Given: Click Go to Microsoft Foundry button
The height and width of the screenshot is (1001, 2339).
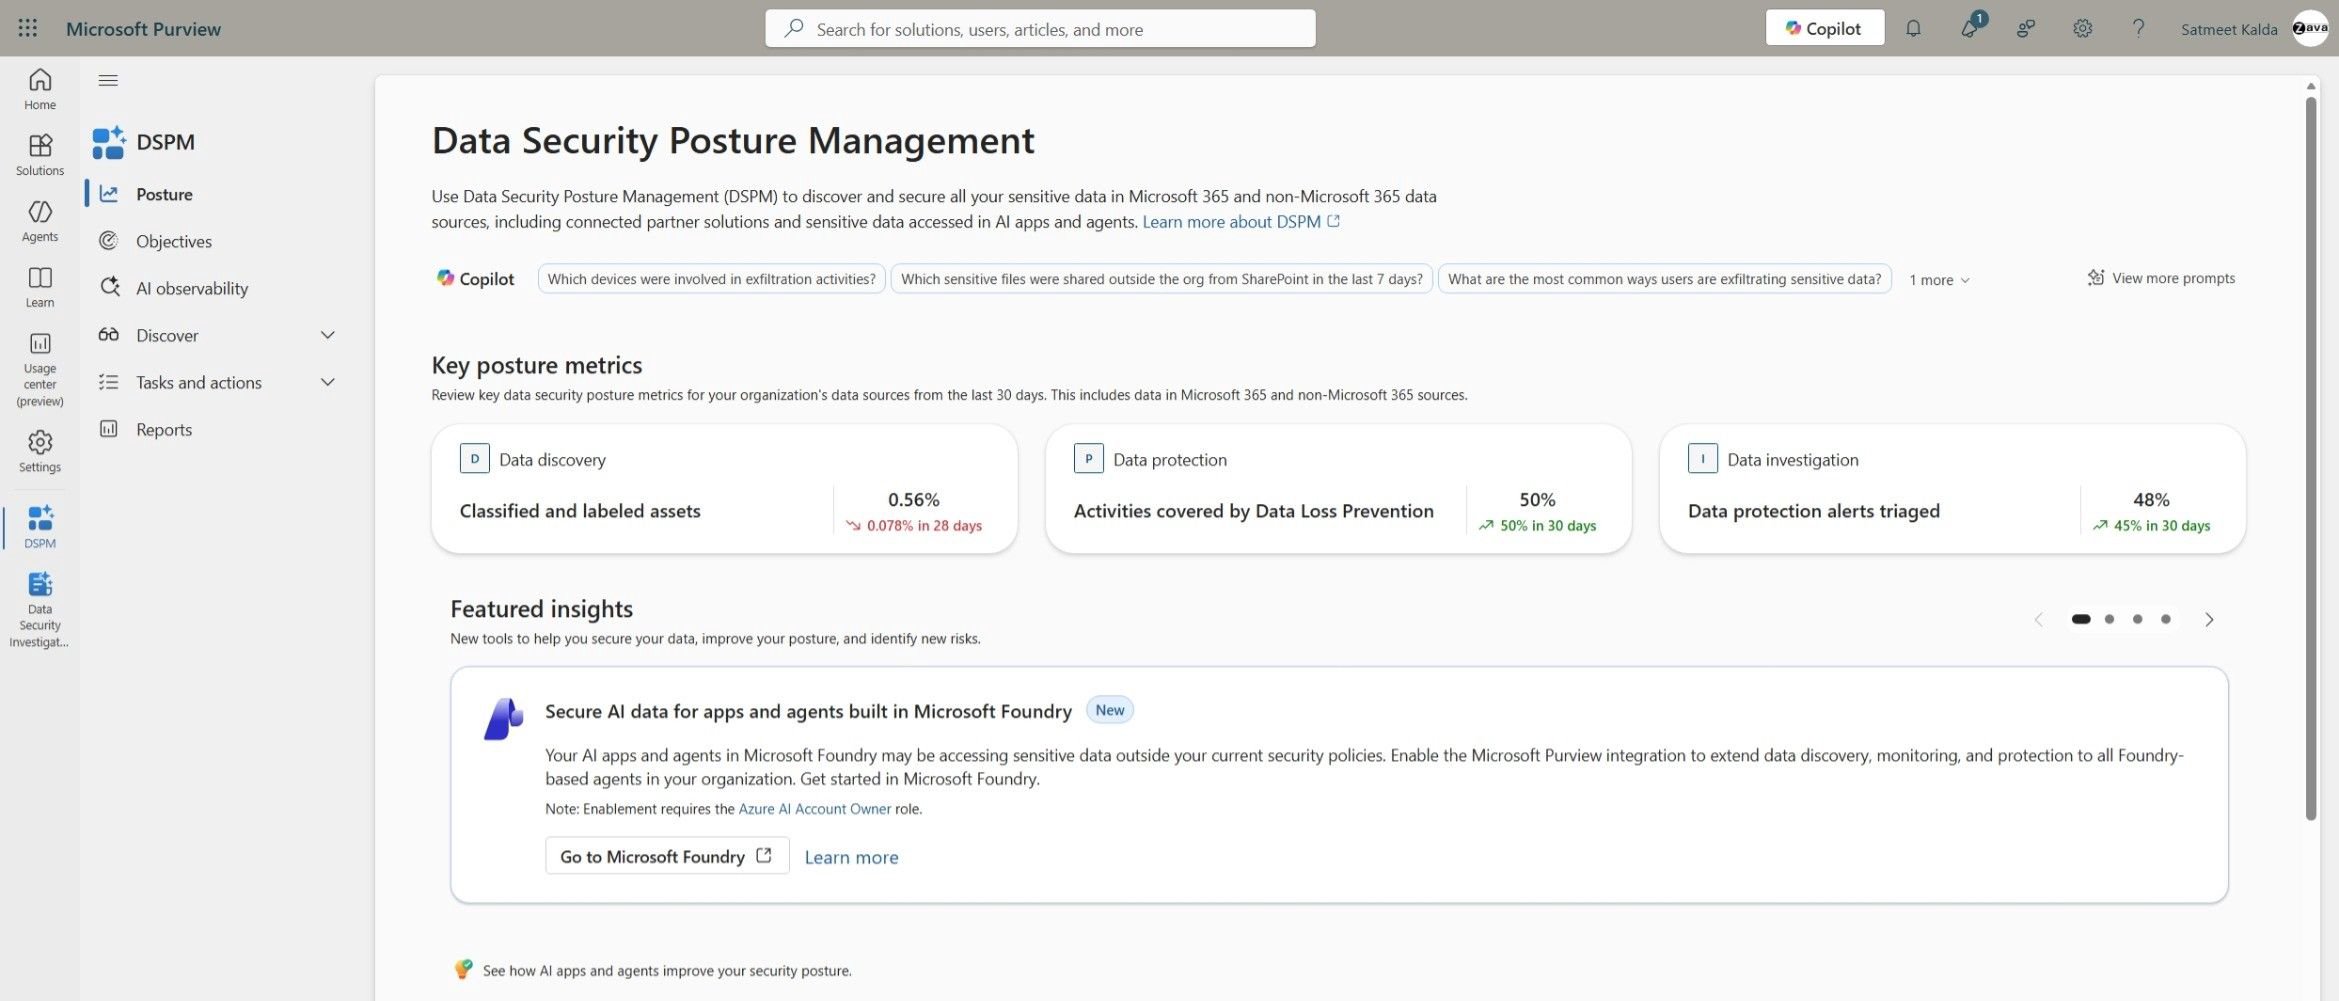Looking at the screenshot, I should point(667,856).
